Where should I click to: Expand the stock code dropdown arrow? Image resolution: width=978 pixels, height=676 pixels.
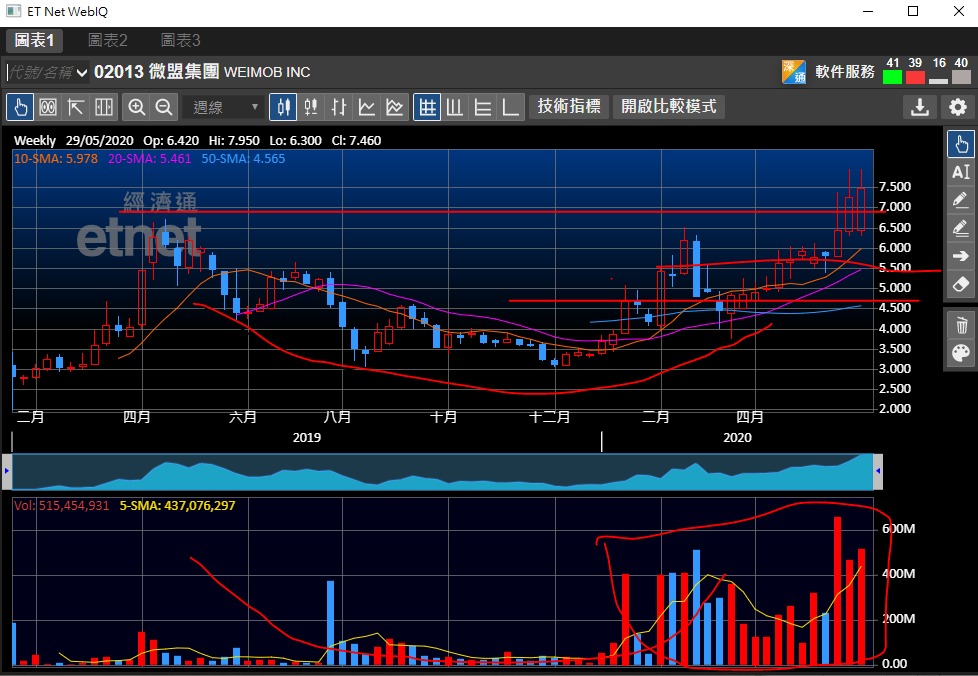[x=82, y=73]
